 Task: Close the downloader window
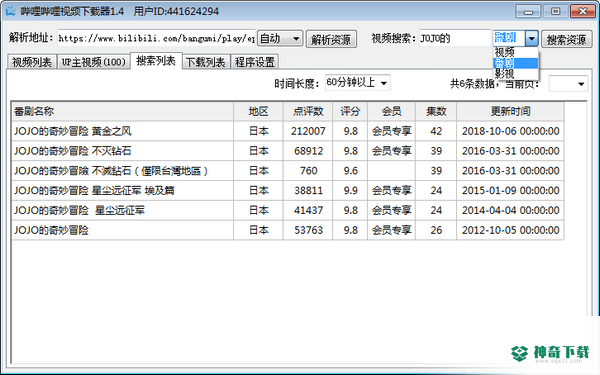click(583, 11)
